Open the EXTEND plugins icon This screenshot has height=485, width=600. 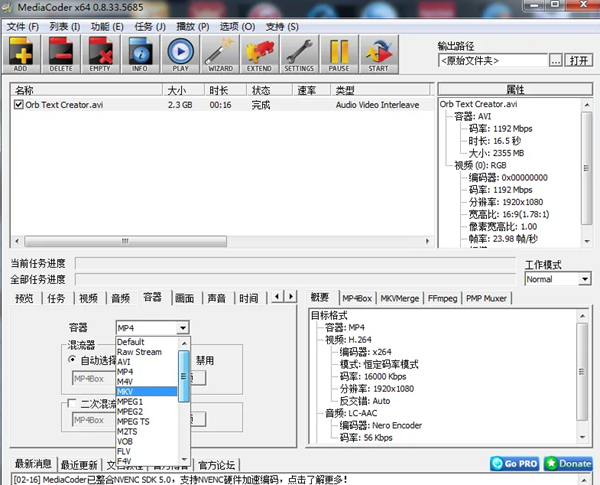coord(259,54)
